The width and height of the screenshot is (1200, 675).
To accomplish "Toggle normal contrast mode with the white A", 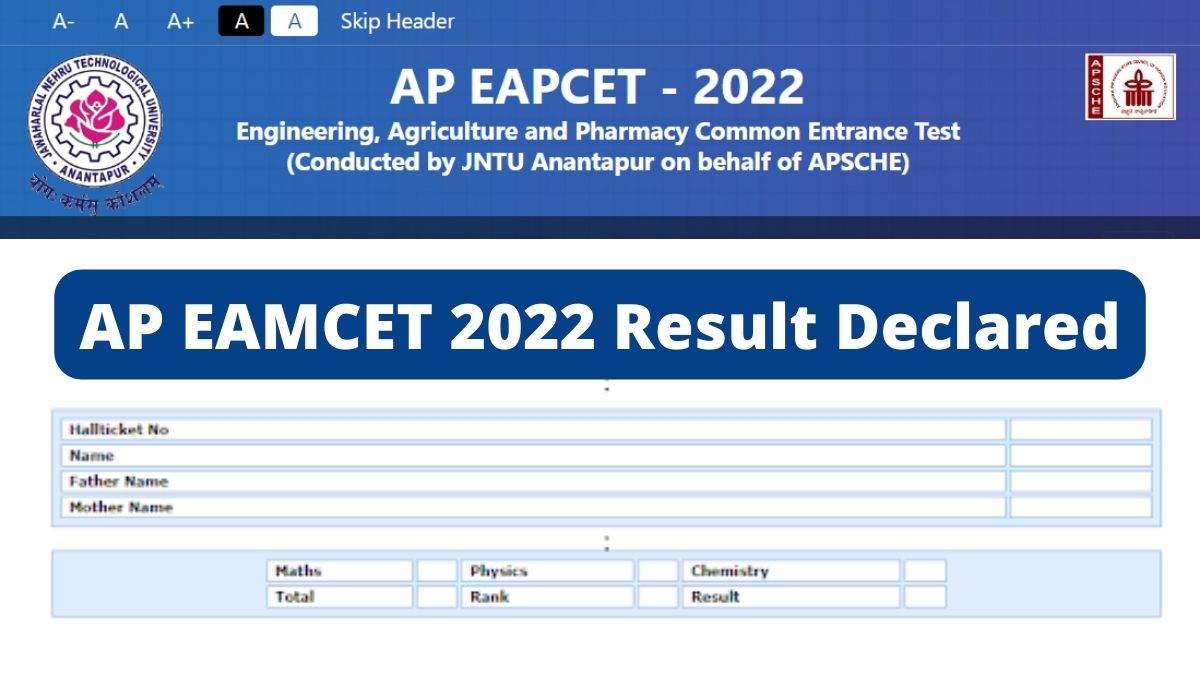I will point(293,21).
